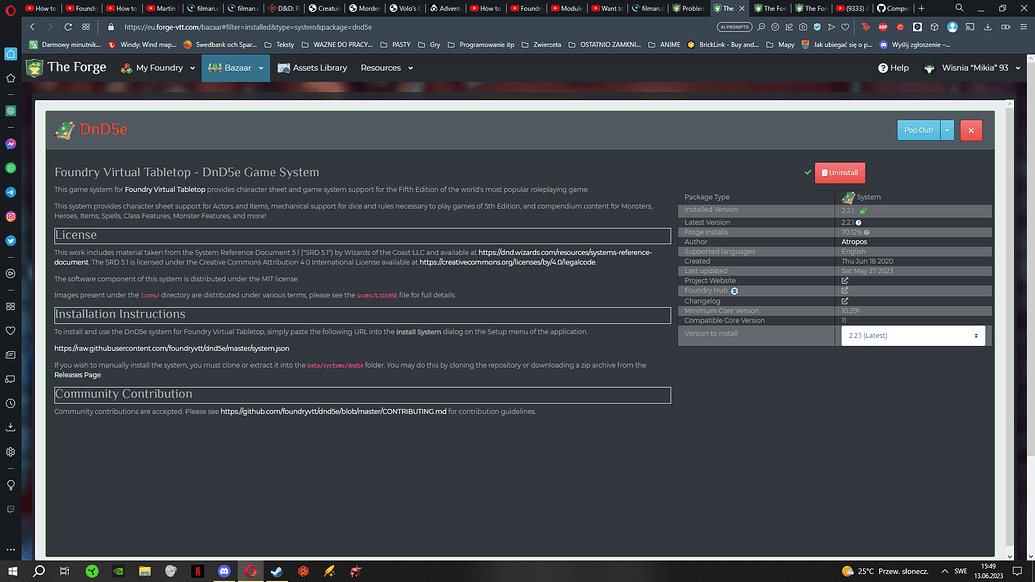Image resolution: width=1035 pixels, height=582 pixels.
Task: Open Foundry Hub external link icon
Action: [844, 290]
